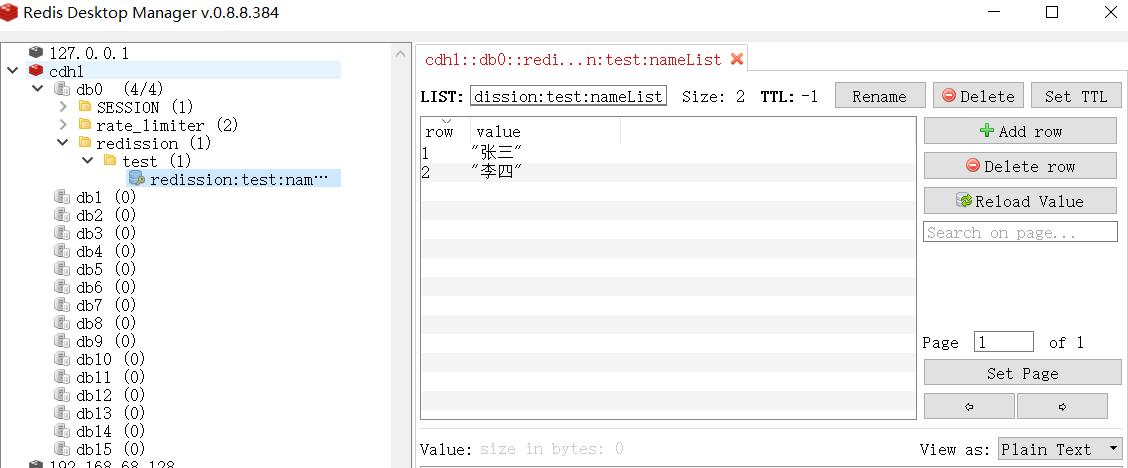Close the nameList tab with red X

click(x=737, y=59)
